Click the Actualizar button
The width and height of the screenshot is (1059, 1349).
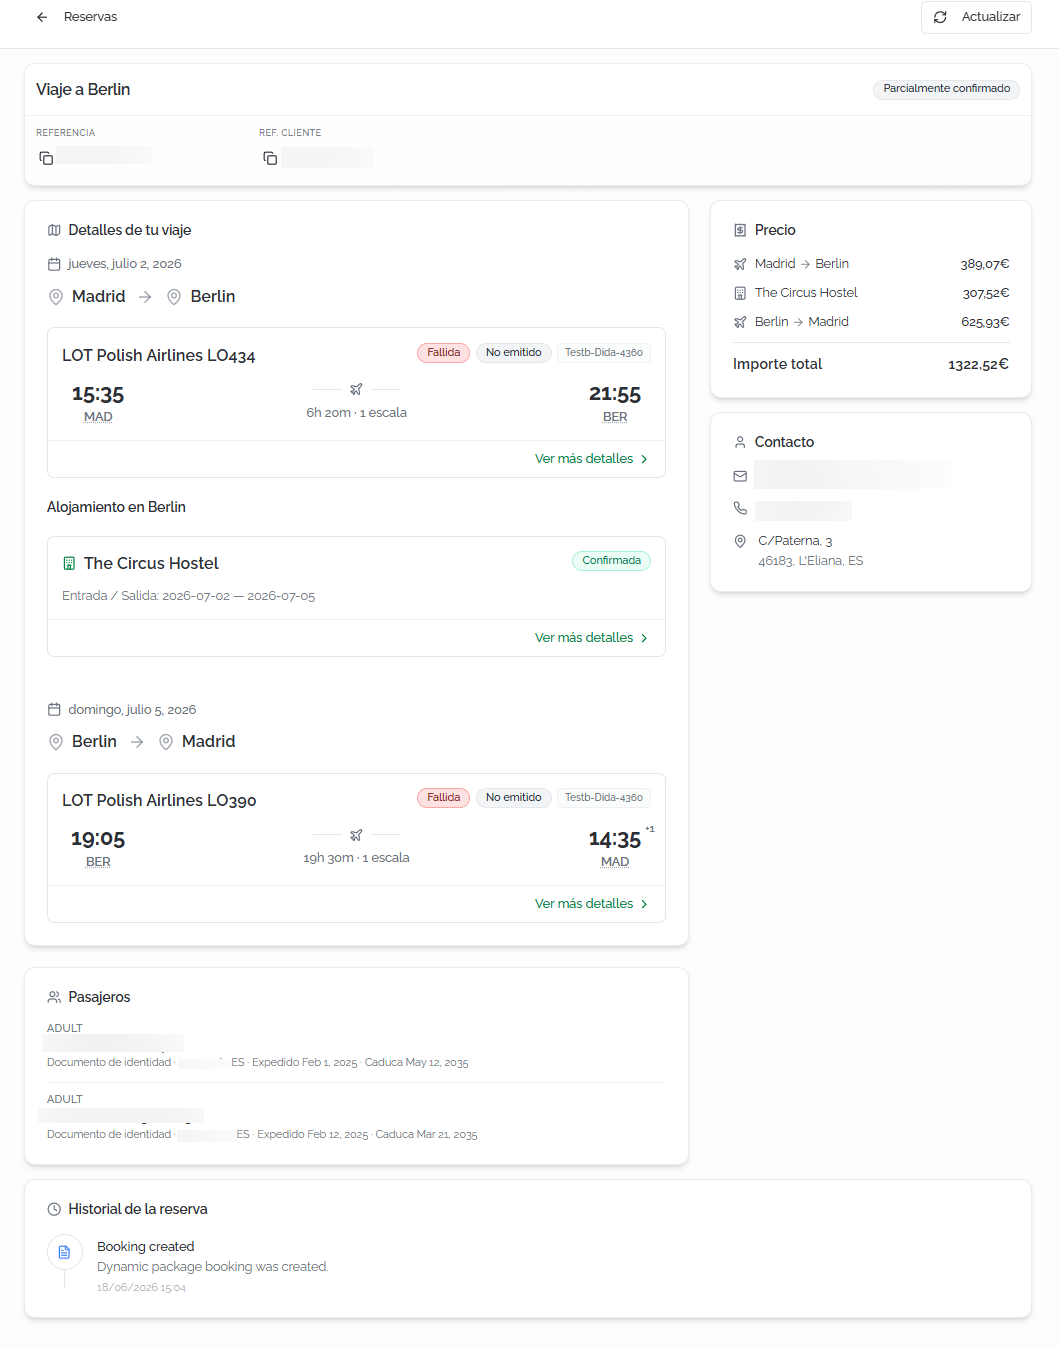coord(976,17)
